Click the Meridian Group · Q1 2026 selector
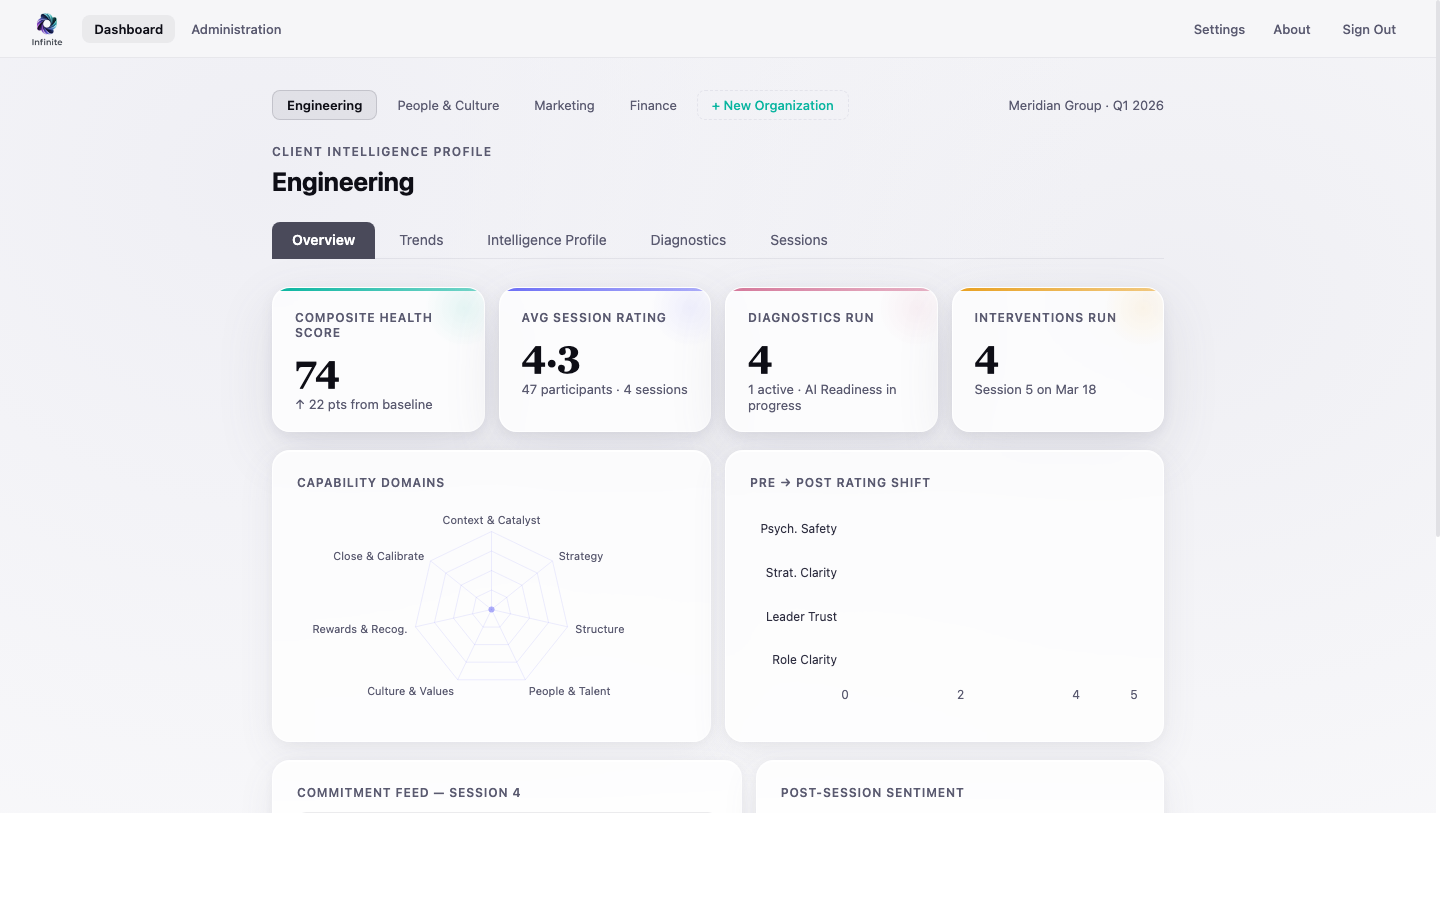This screenshot has width=1440, height=900. 1086,105
